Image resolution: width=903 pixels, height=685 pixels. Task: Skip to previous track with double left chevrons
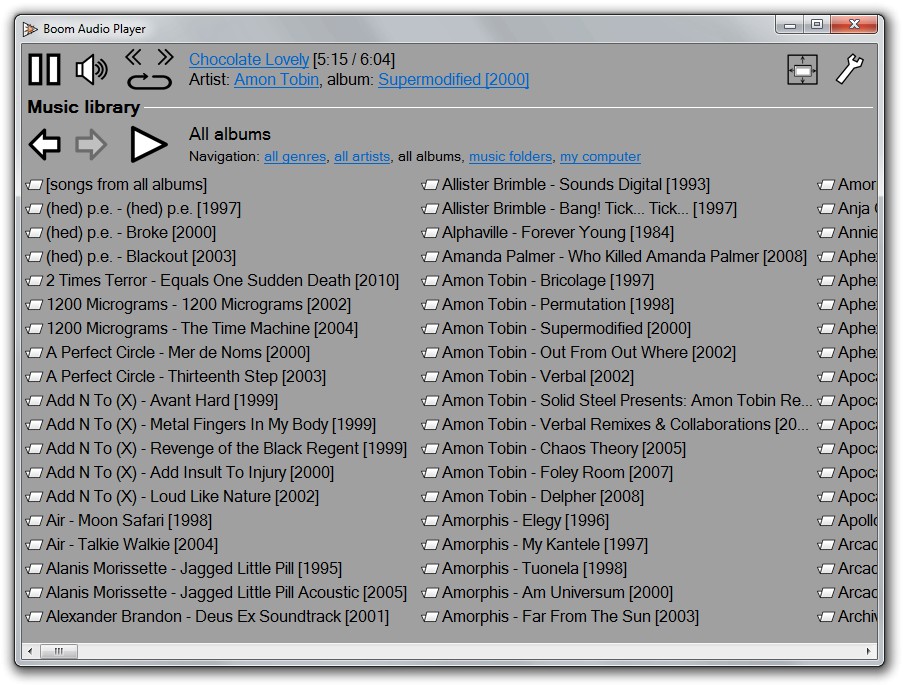coord(134,57)
